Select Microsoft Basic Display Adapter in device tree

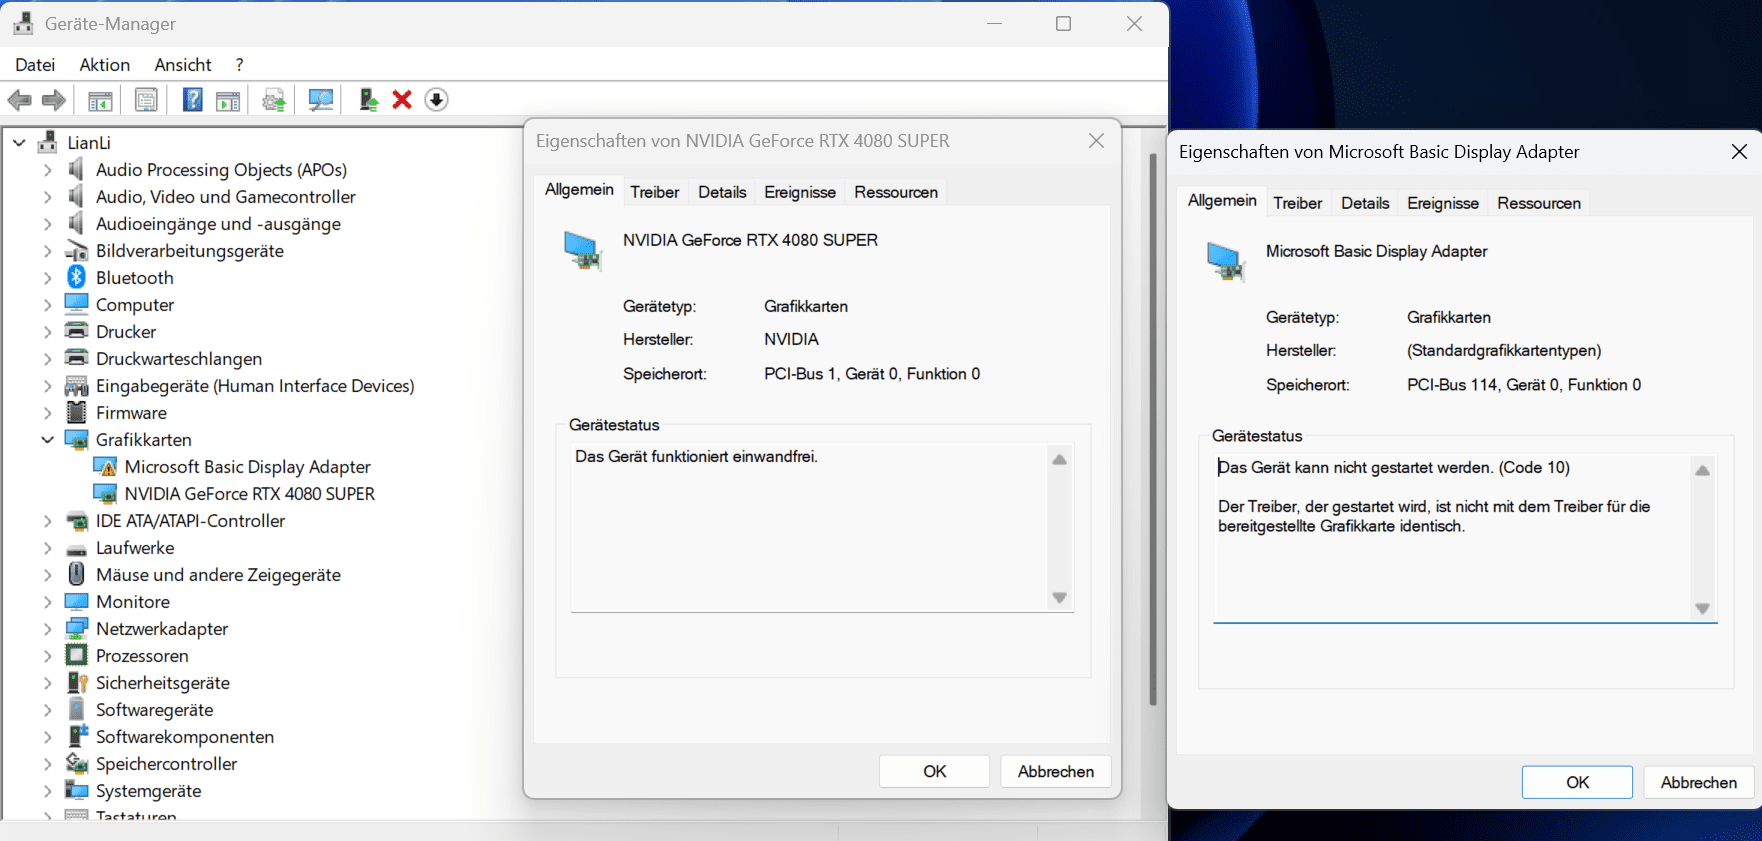(247, 467)
